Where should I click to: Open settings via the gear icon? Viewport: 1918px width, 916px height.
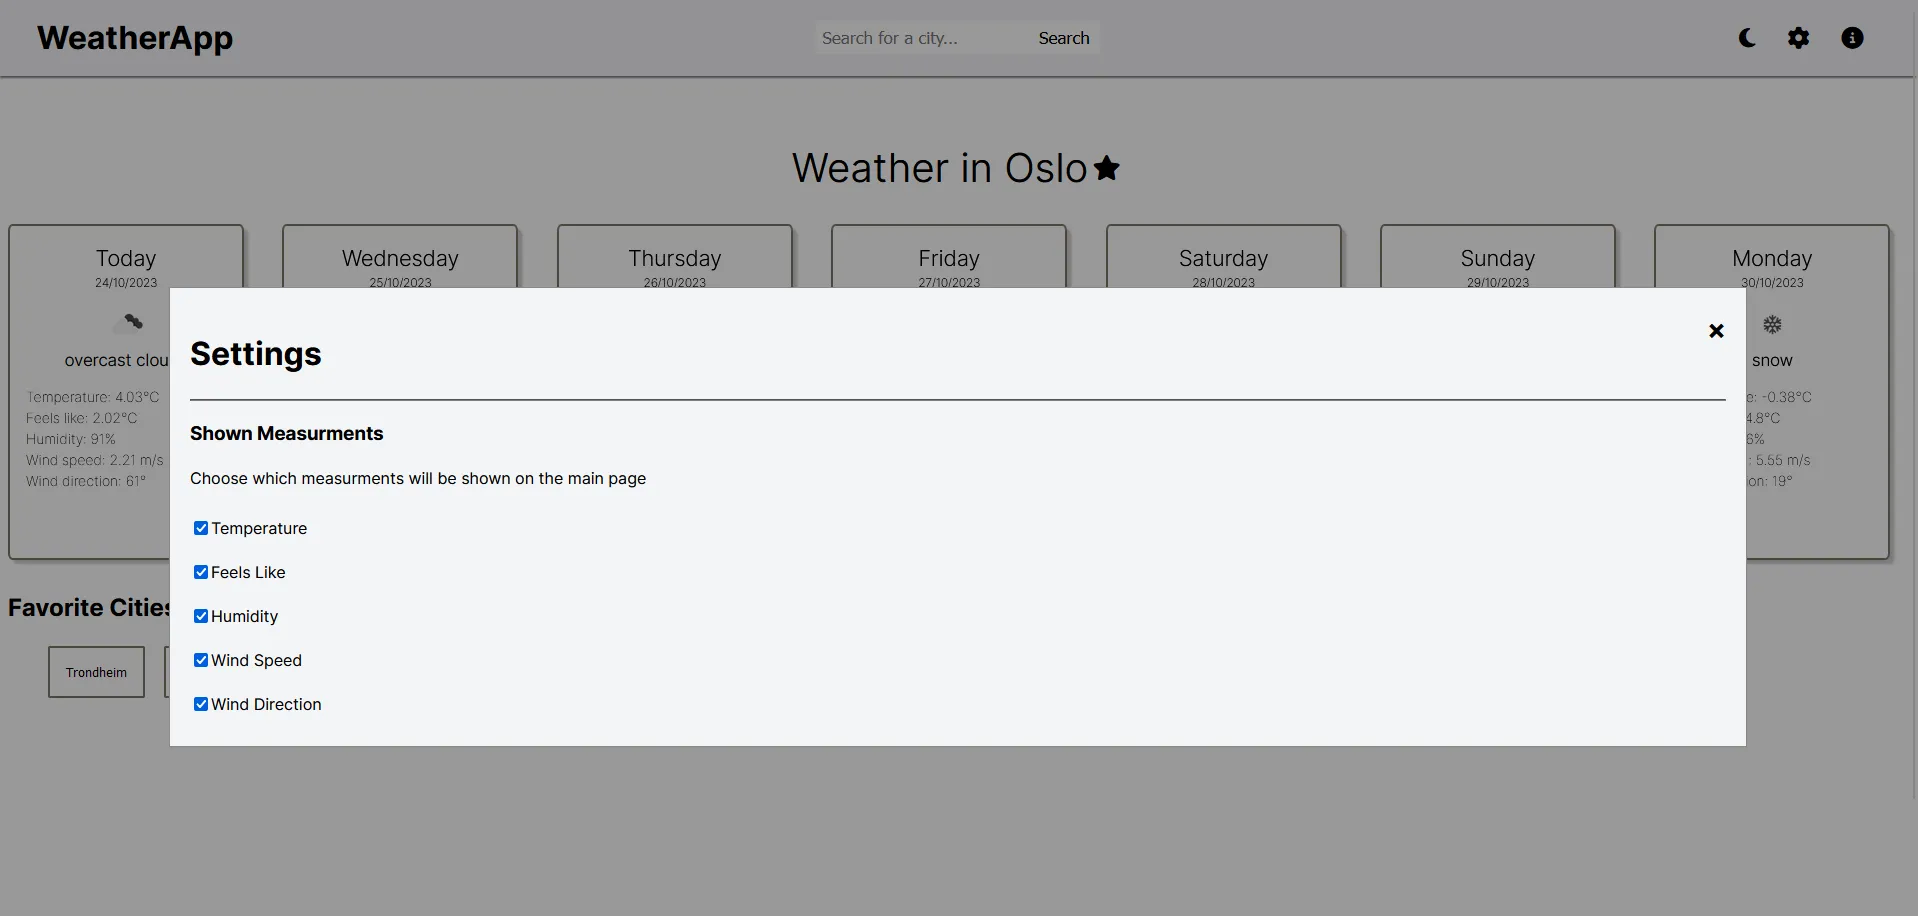tap(1798, 38)
